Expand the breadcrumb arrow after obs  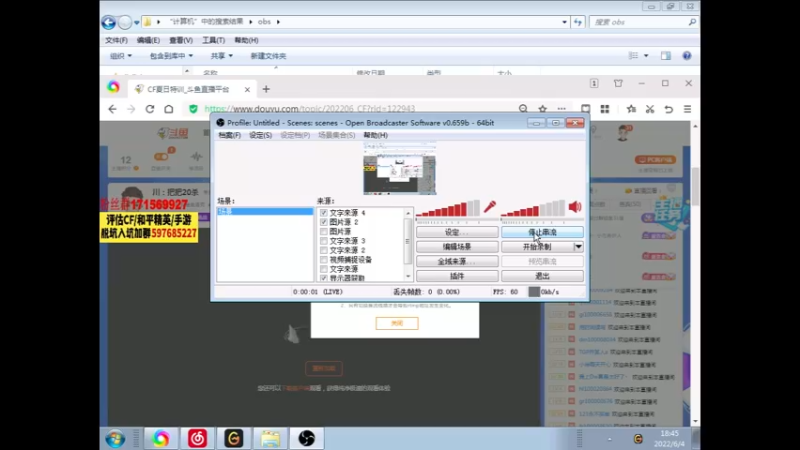278,22
